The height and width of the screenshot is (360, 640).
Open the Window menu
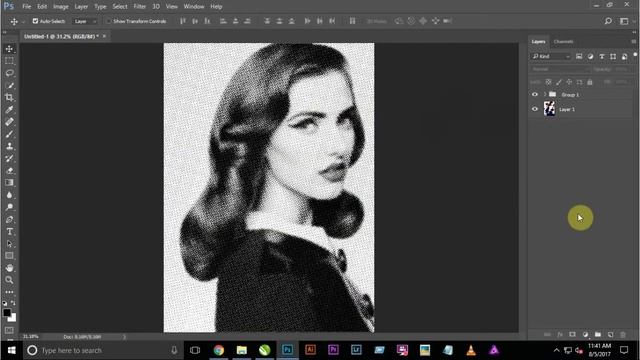(x=194, y=7)
